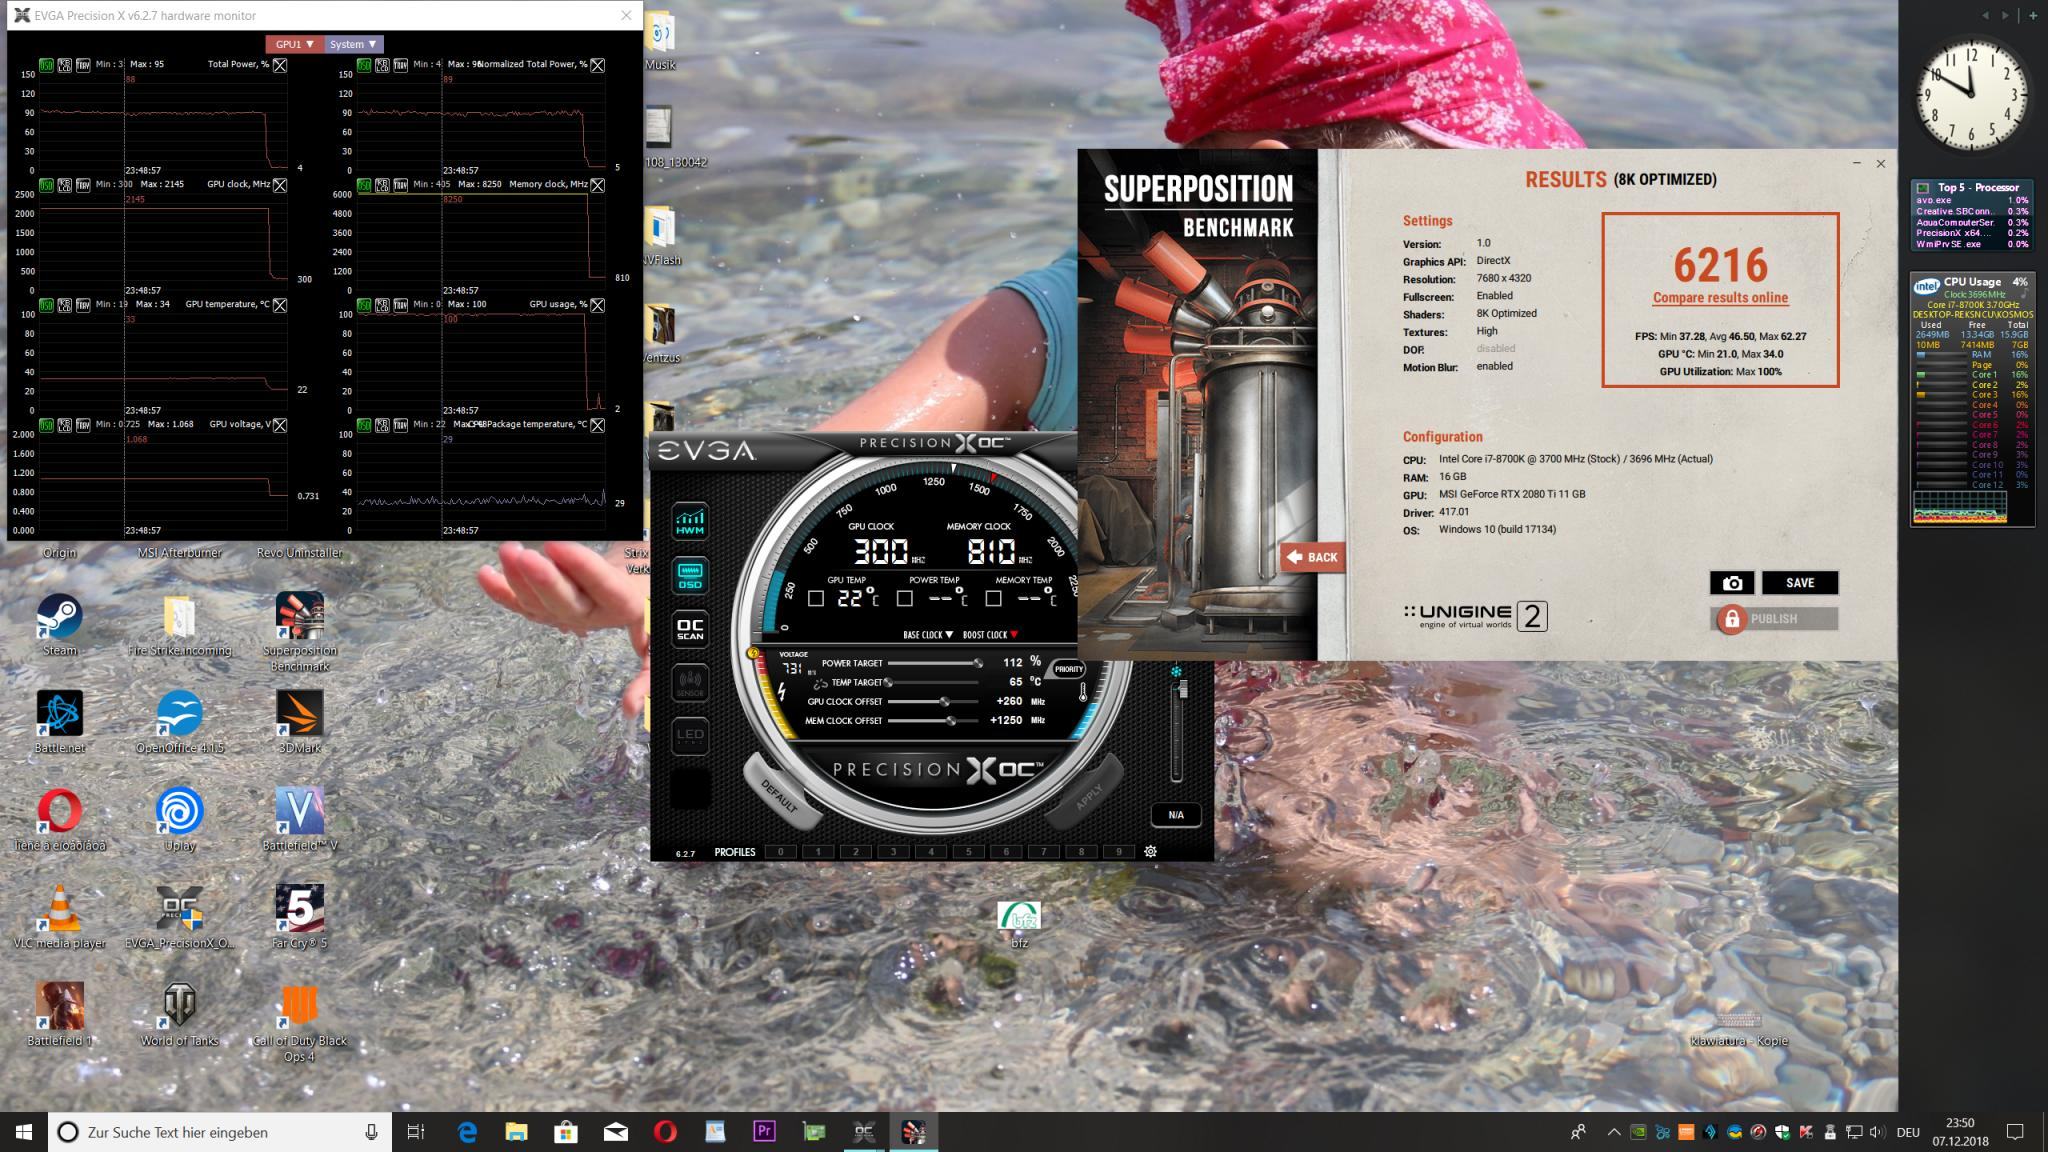Click SAVE in Superposition results
The height and width of the screenshot is (1152, 2048).
1800,583
